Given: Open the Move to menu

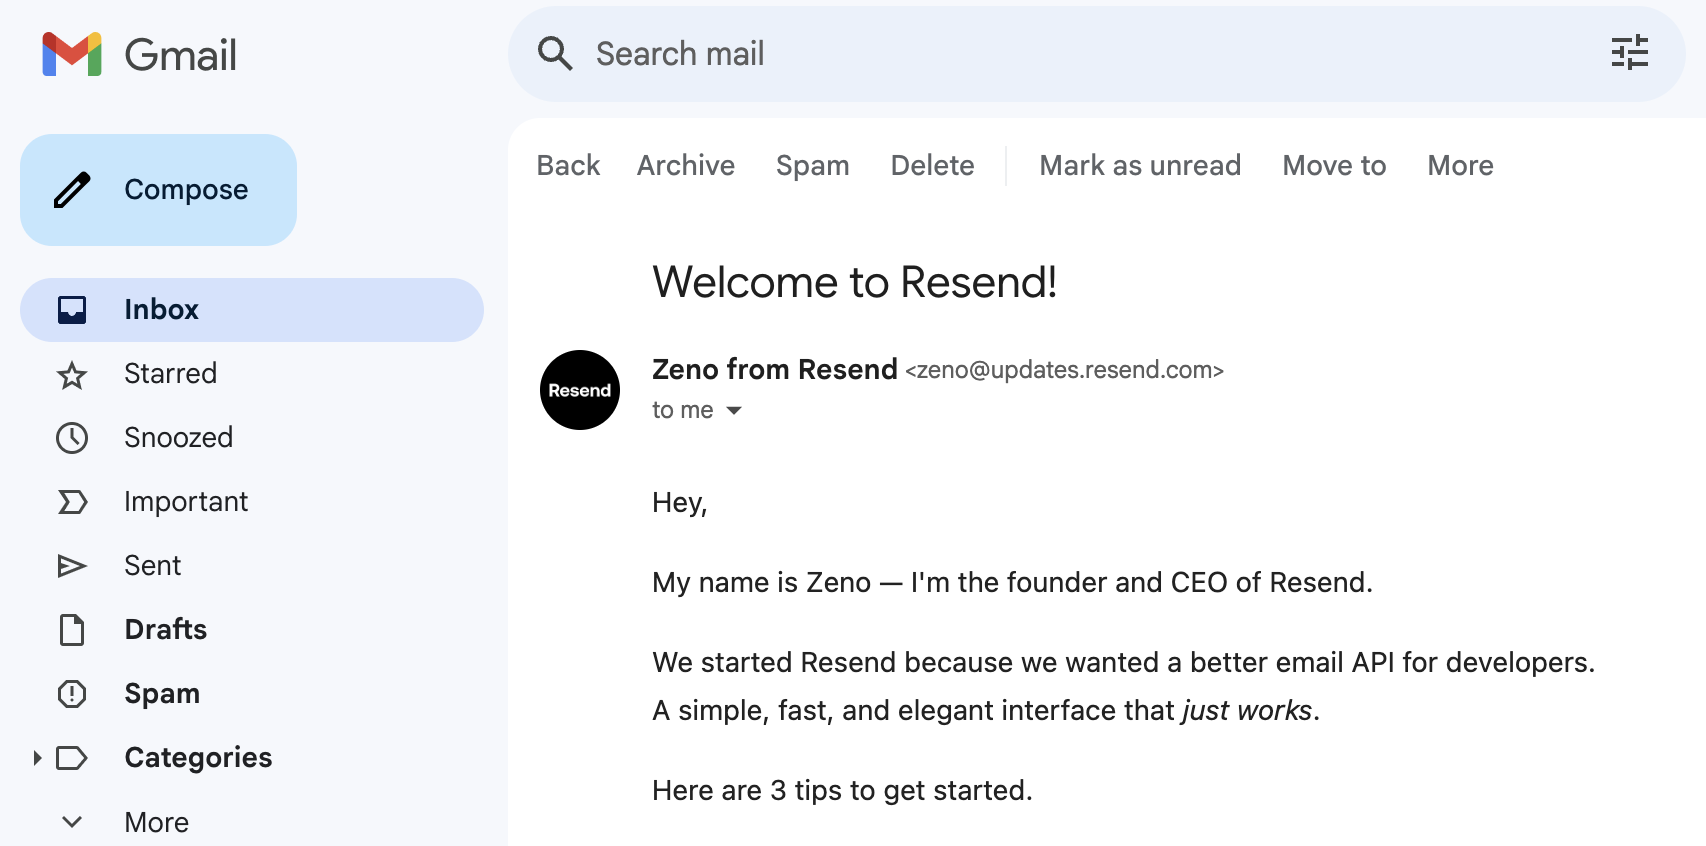Looking at the screenshot, I should pyautogui.click(x=1334, y=166).
